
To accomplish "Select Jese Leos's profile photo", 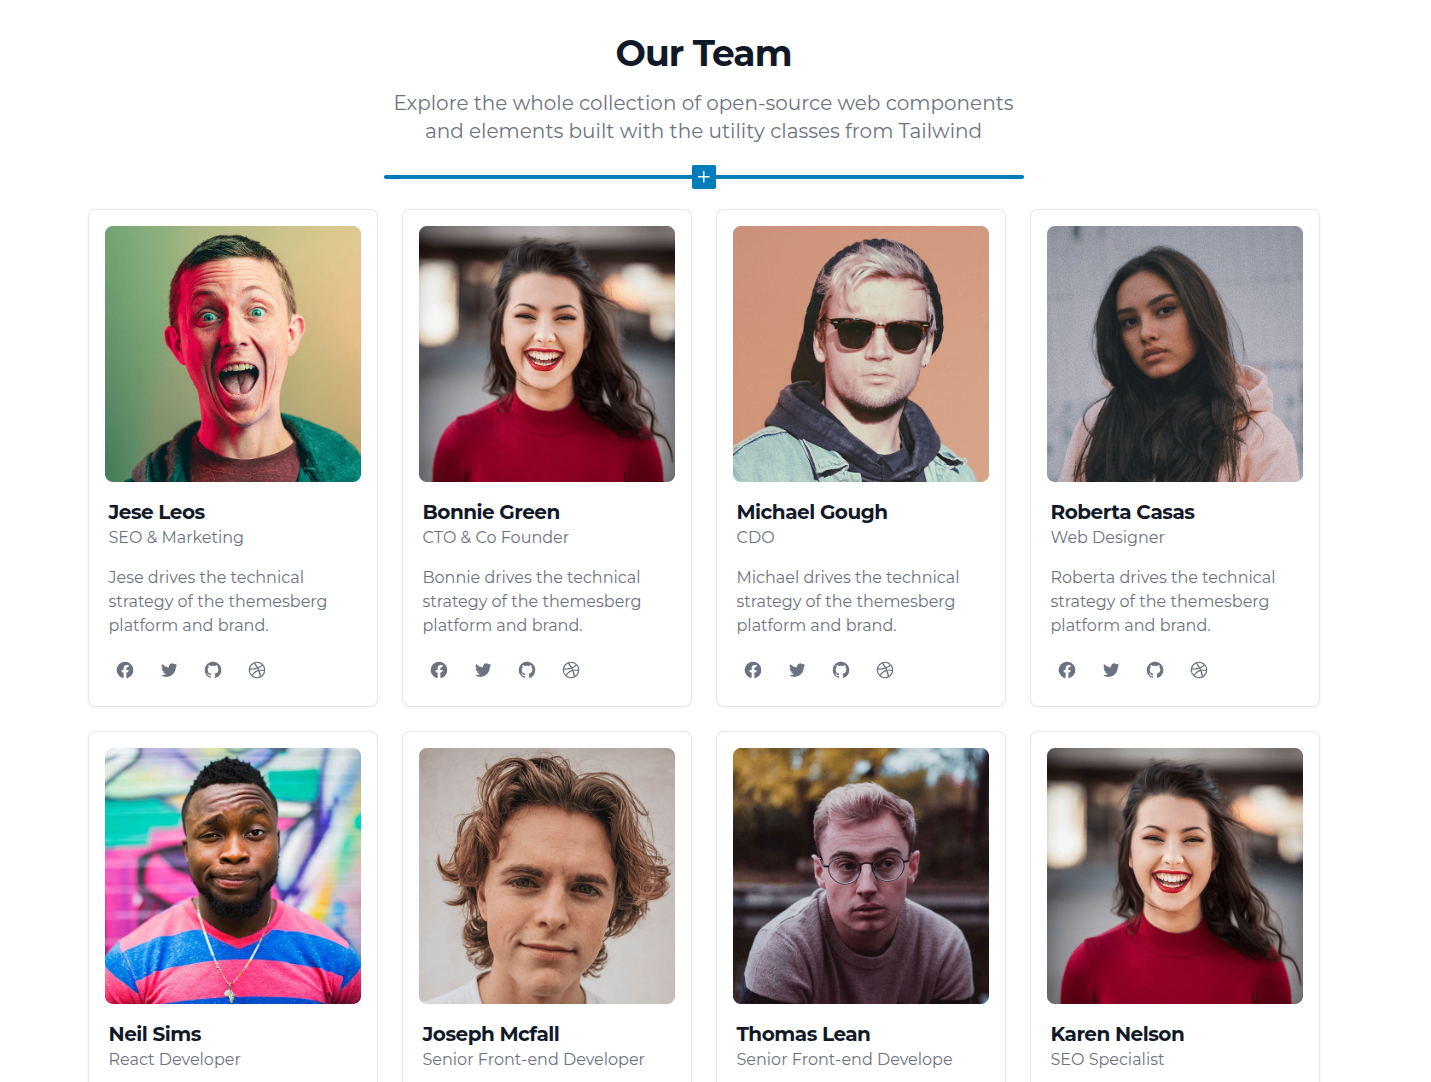I will tap(233, 354).
